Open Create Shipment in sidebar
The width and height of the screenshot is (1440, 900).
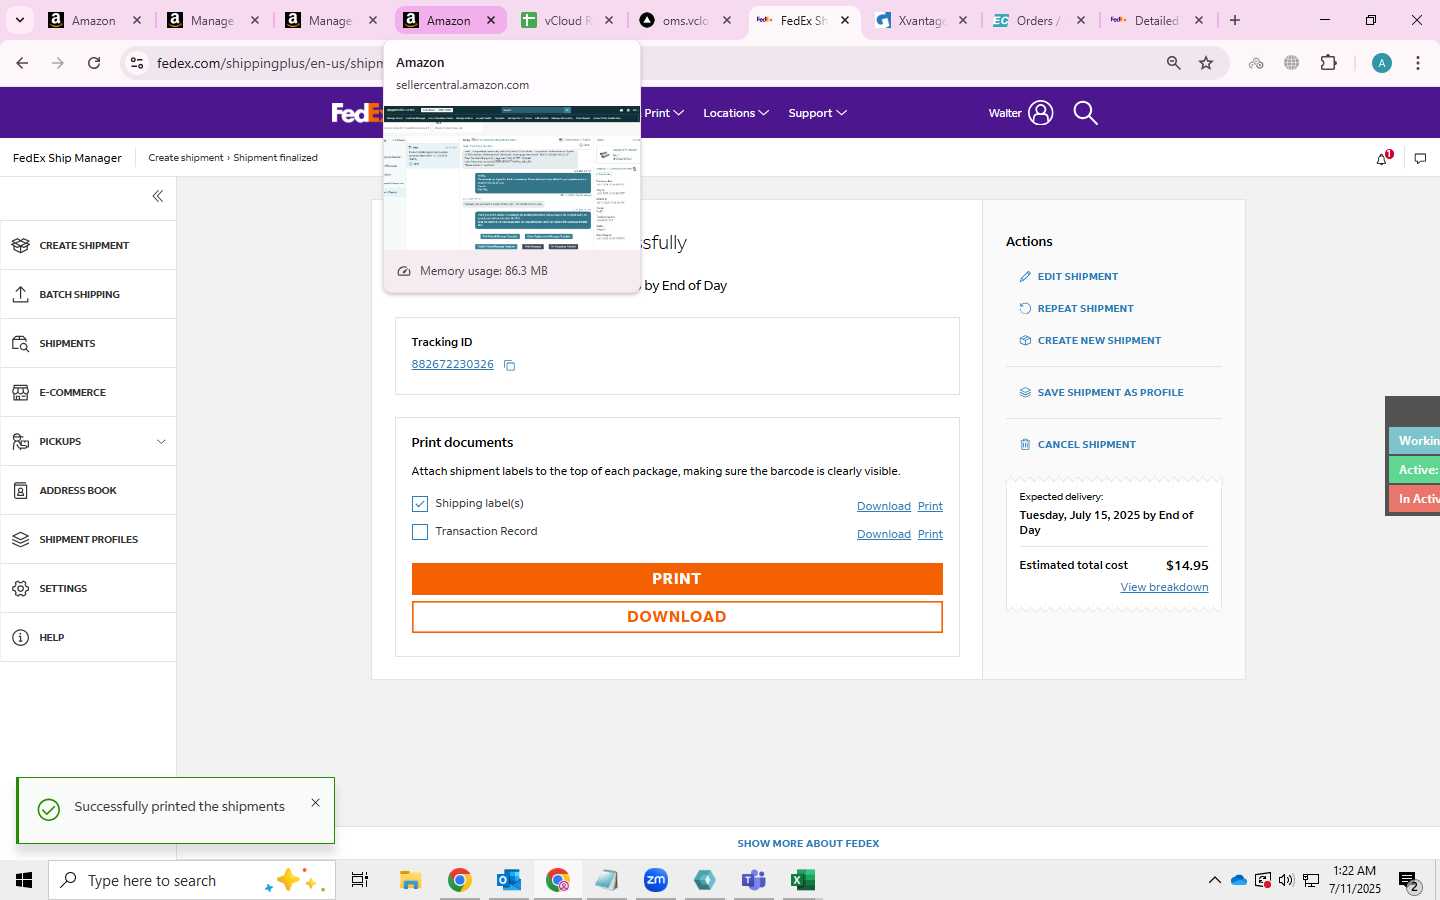coord(88,245)
